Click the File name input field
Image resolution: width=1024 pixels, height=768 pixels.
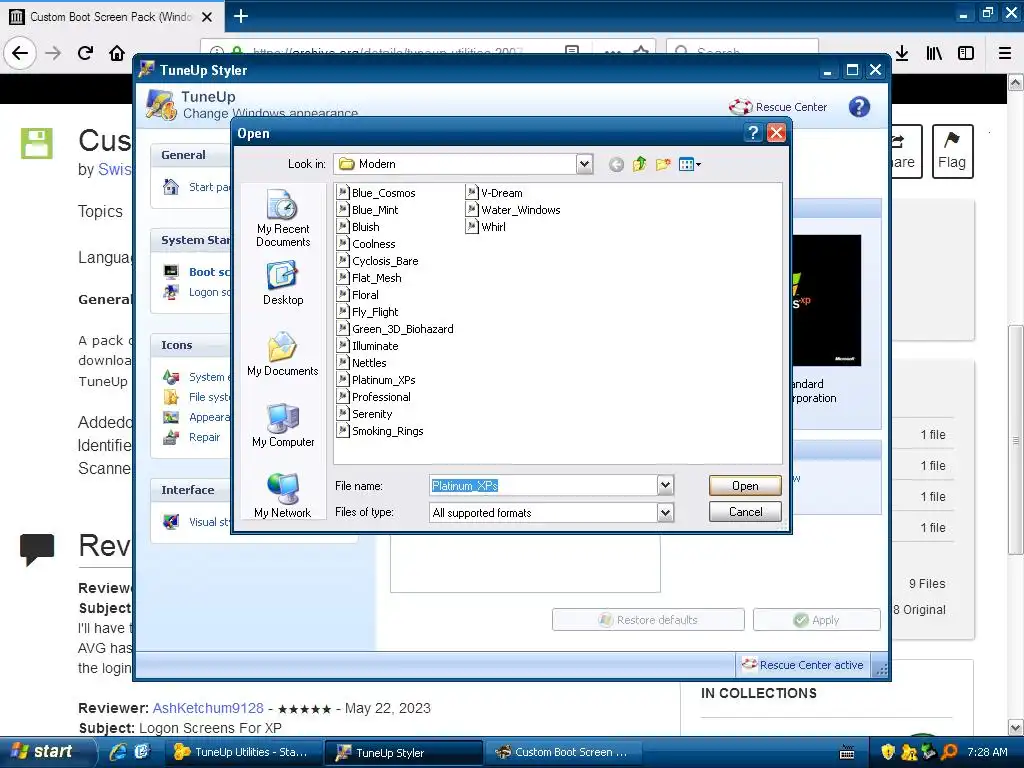tap(543, 485)
